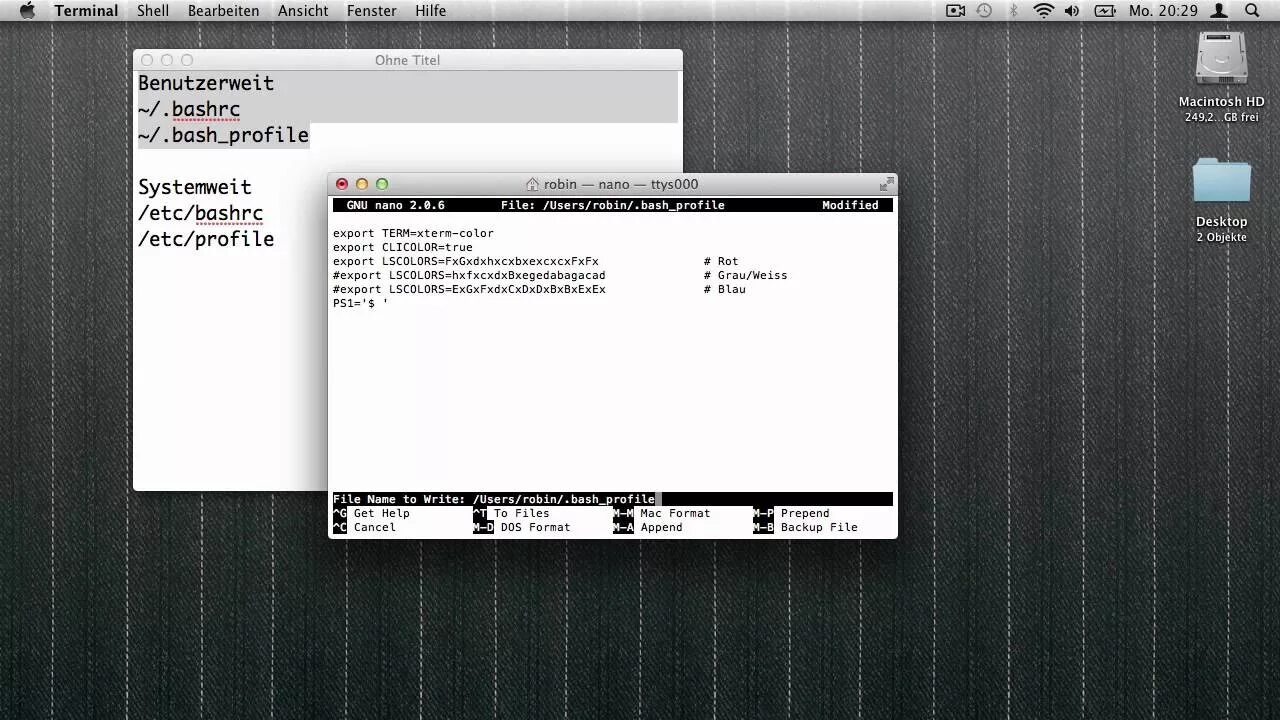Click the export CLICOLOR=true line
The image size is (1280, 720).
[403, 247]
